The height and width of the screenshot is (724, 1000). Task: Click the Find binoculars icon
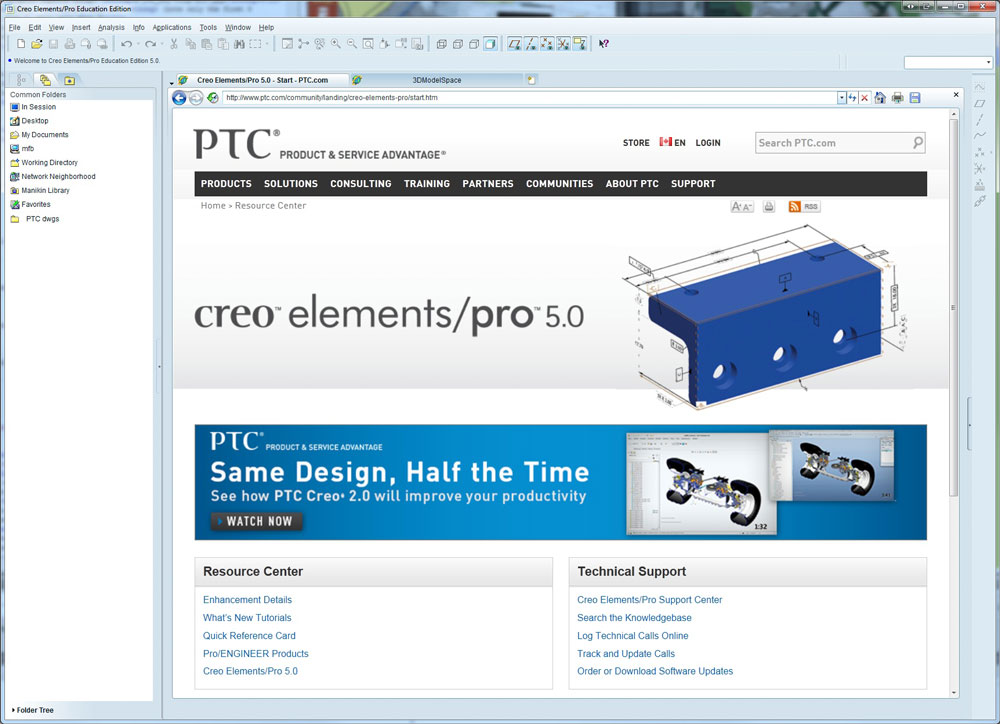tap(239, 43)
